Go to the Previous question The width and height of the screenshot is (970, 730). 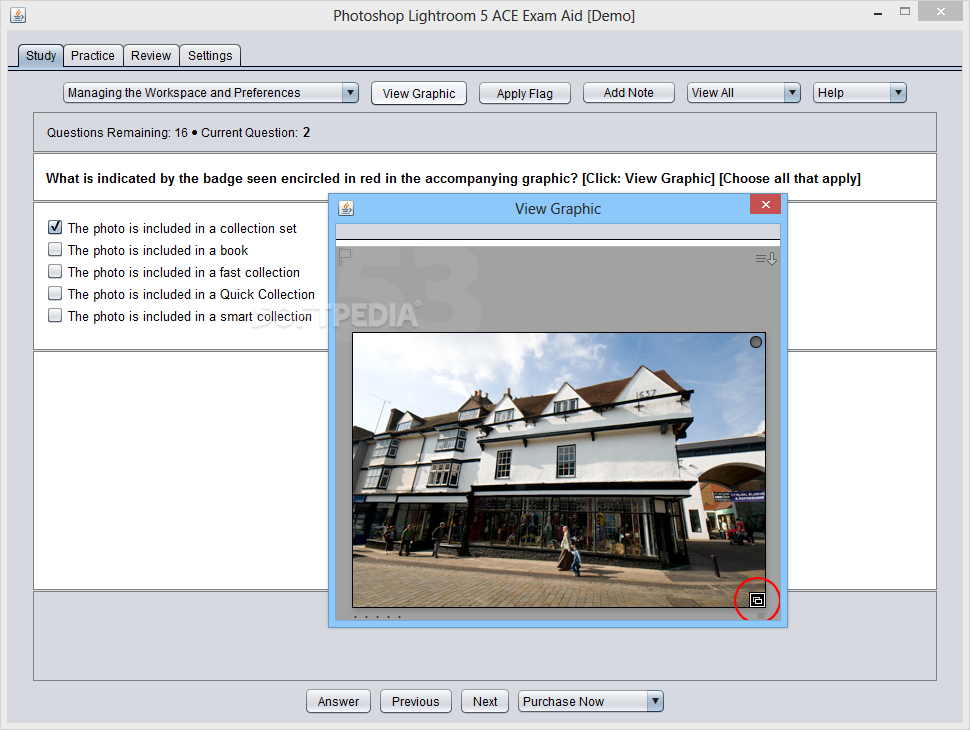click(416, 702)
